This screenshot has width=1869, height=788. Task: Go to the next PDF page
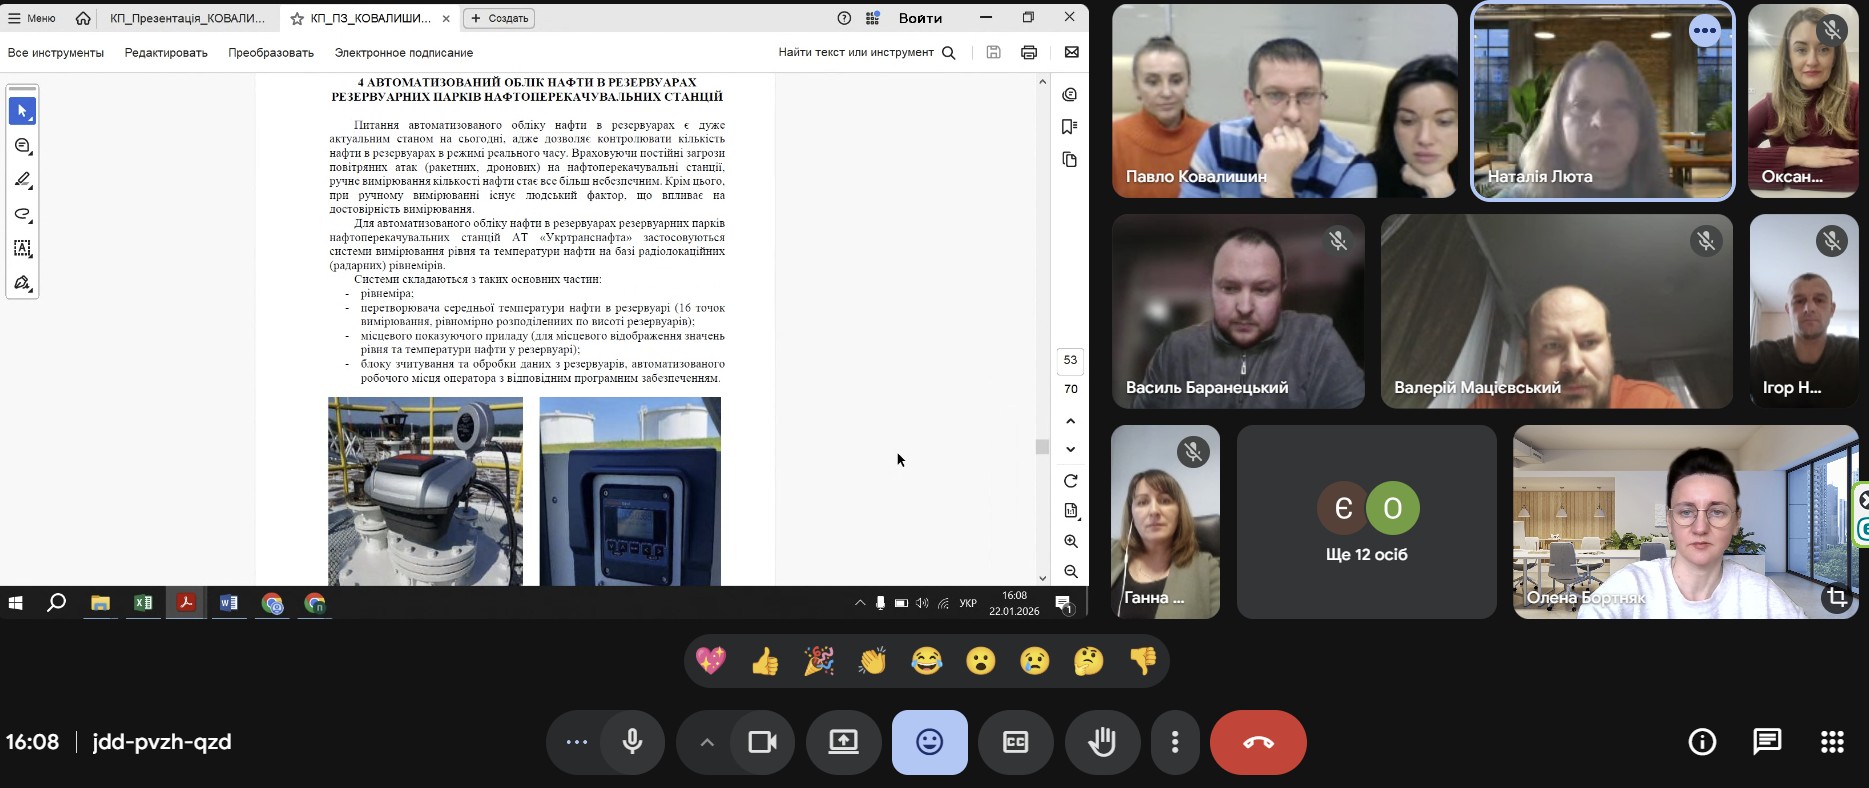1071,450
